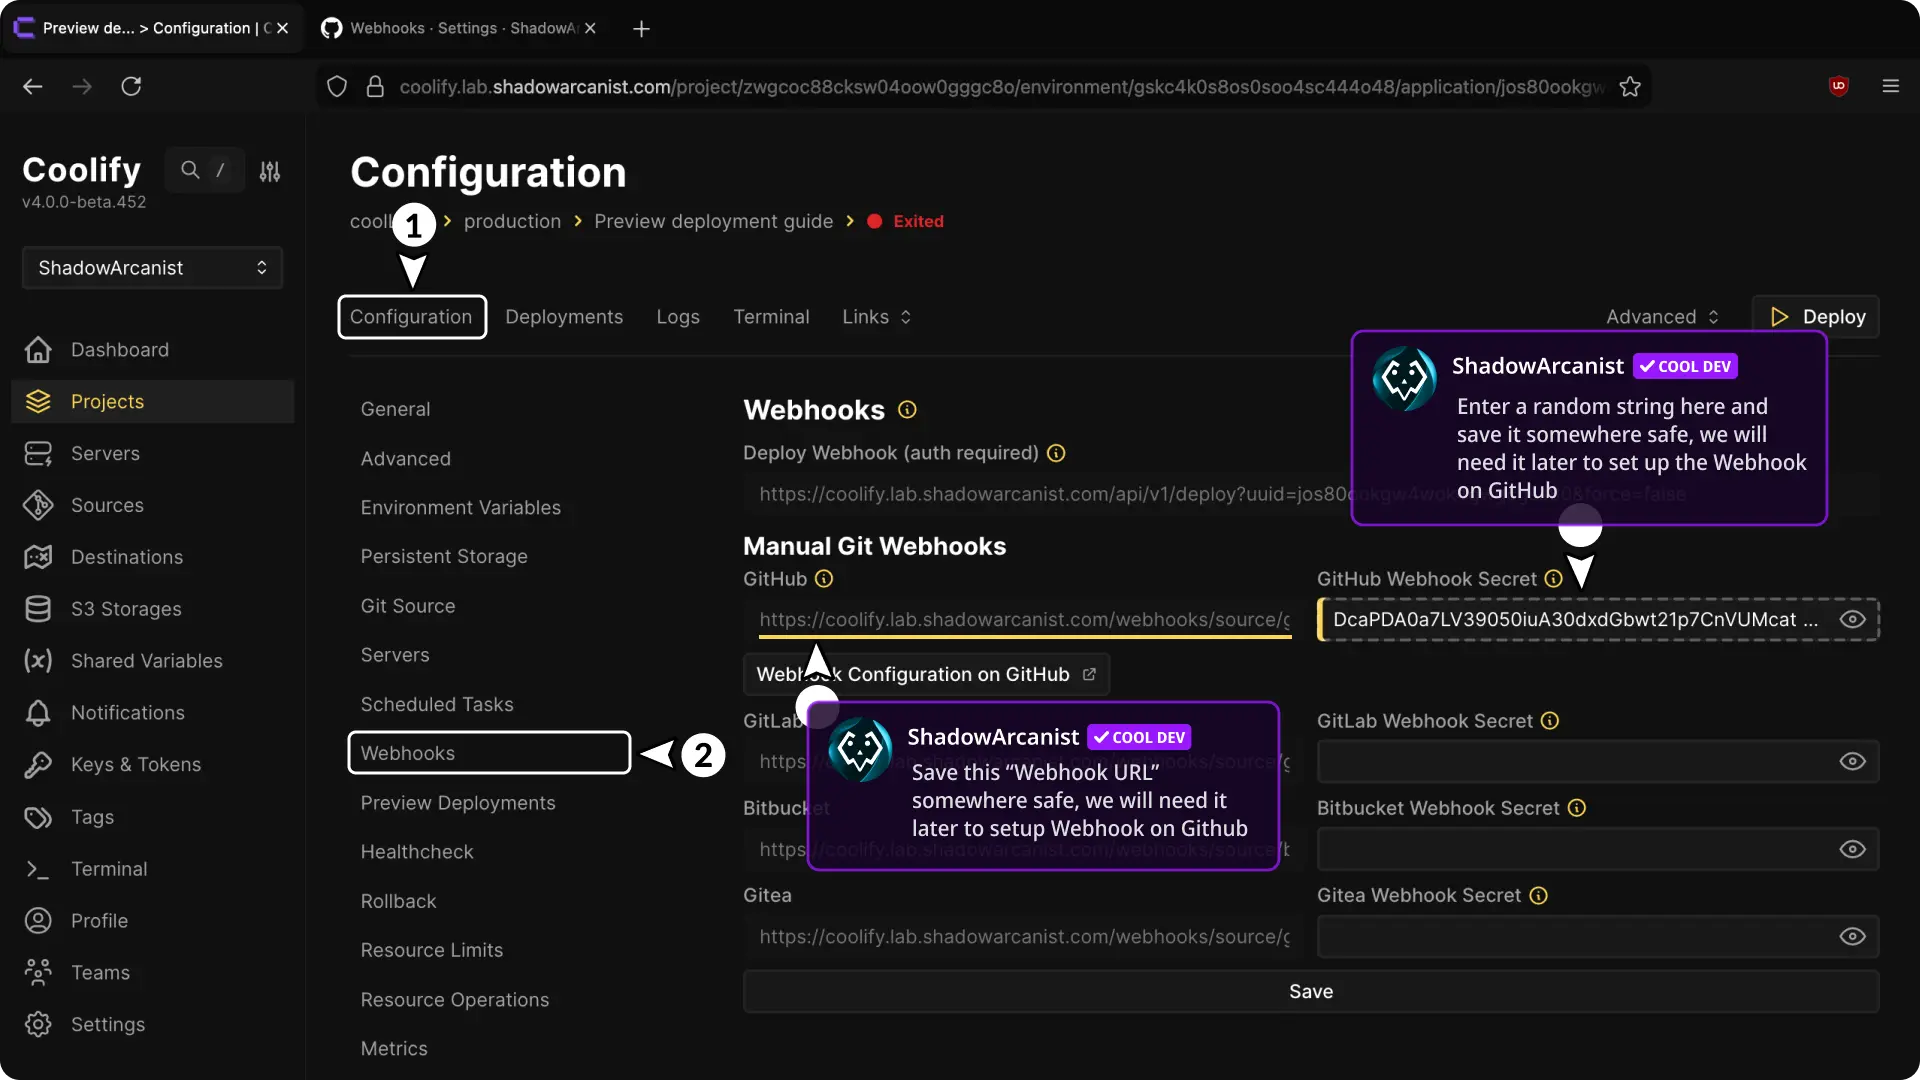The image size is (1920, 1080).
Task: Click the Tags icon in sidebar
Action: pyautogui.click(x=38, y=817)
